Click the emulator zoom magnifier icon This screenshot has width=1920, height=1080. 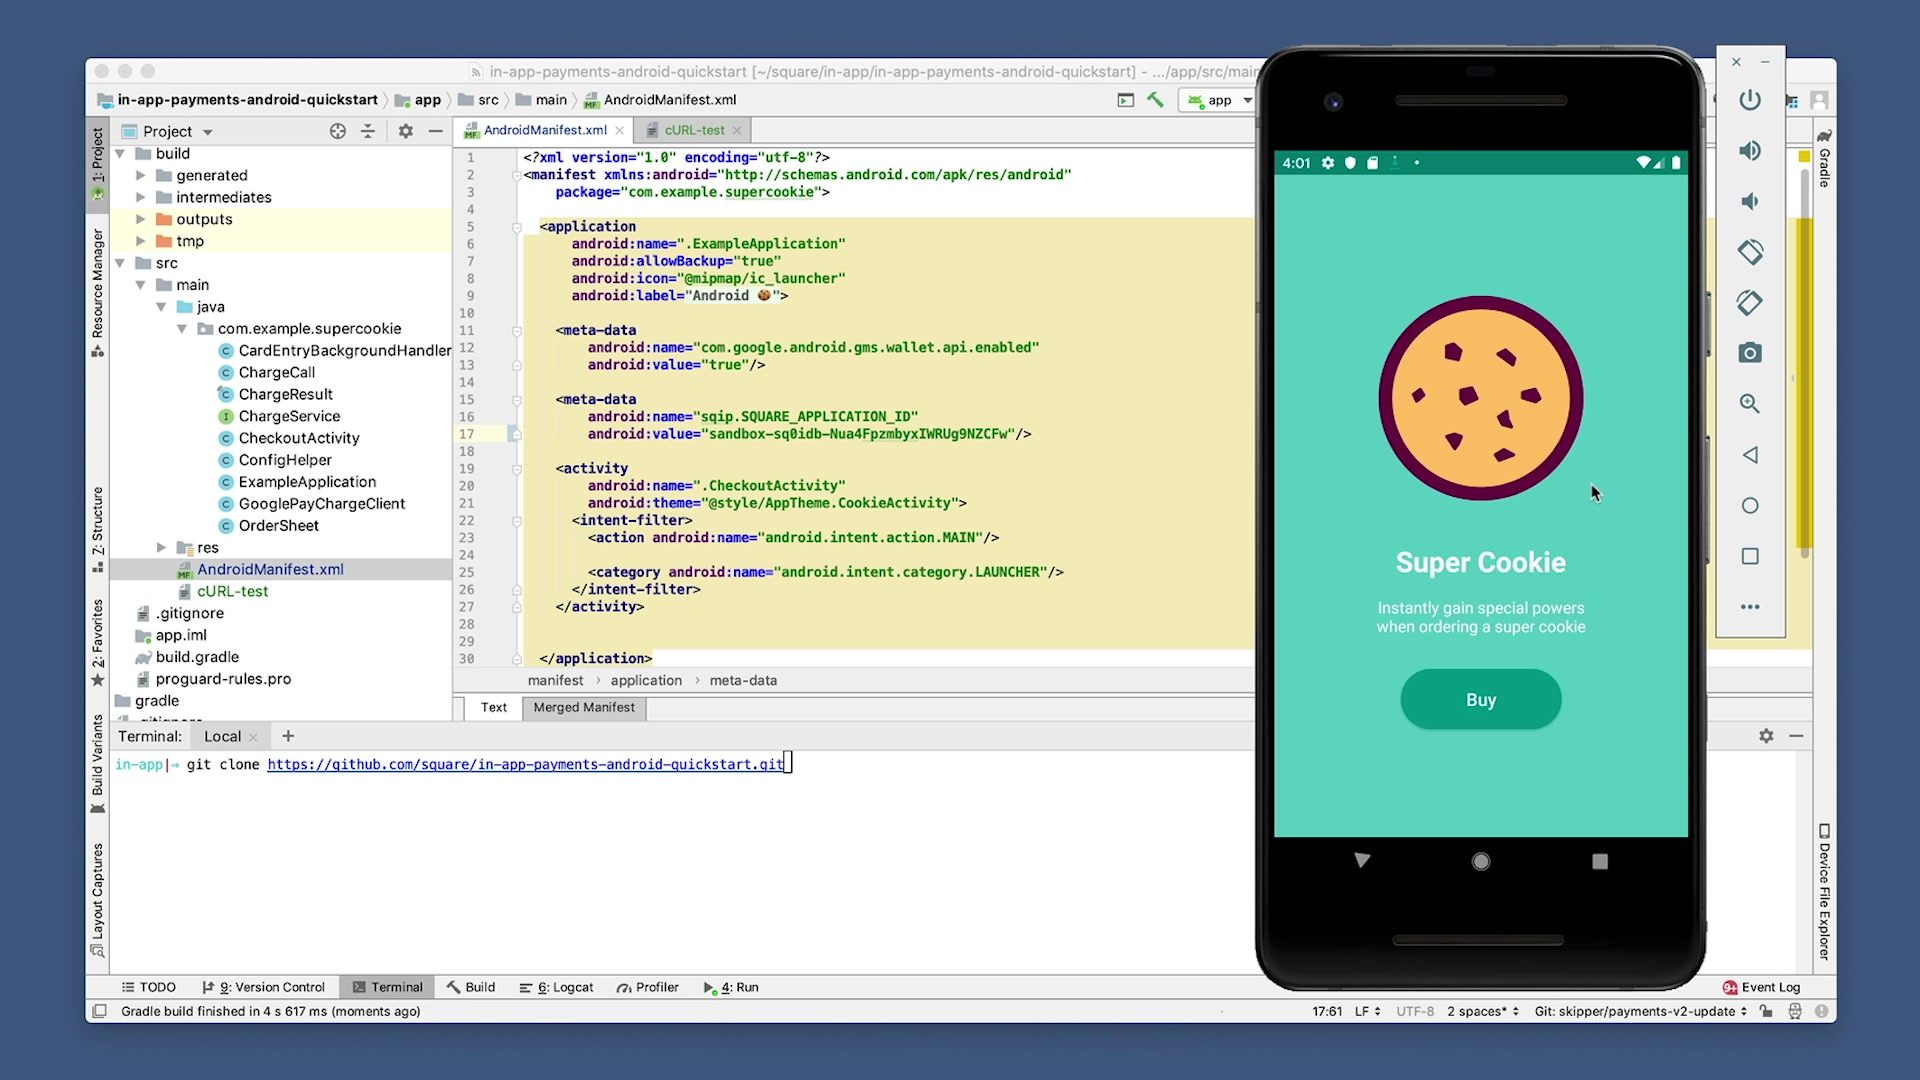1749,404
